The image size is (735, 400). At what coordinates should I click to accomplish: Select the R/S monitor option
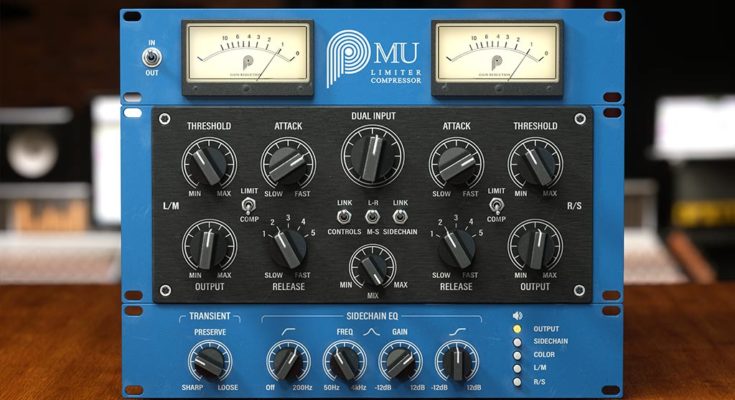click(x=516, y=381)
